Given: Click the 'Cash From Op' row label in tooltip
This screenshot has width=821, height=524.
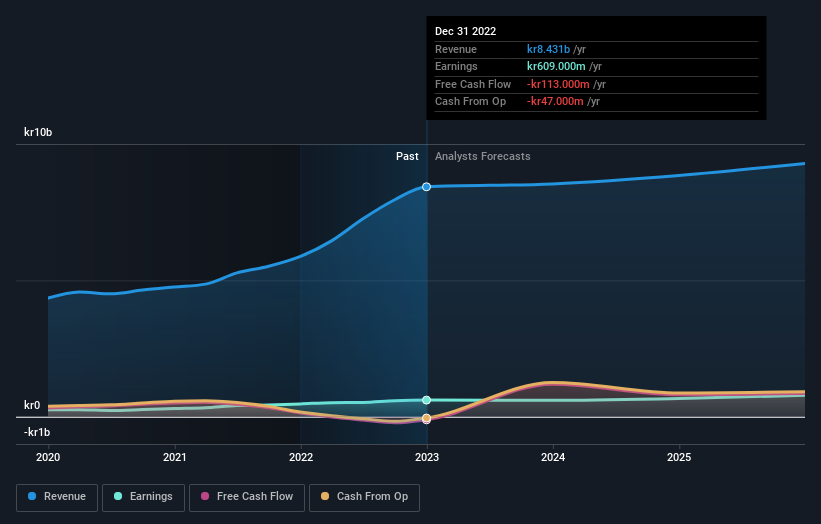Looking at the screenshot, I should pyautogui.click(x=470, y=102).
